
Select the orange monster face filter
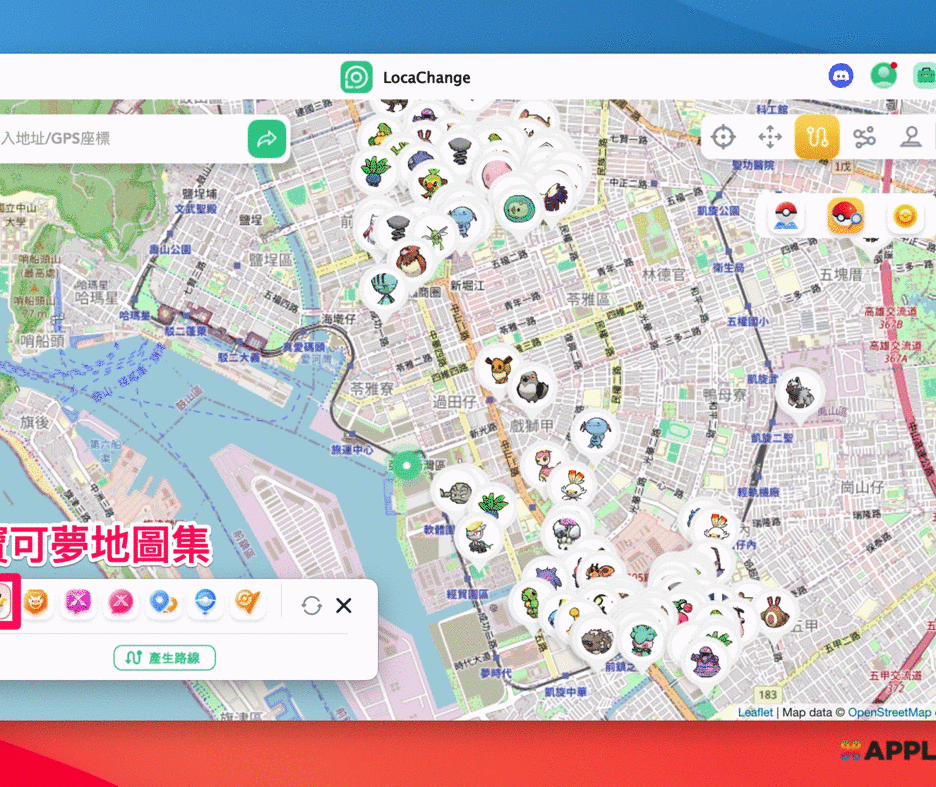click(37, 603)
